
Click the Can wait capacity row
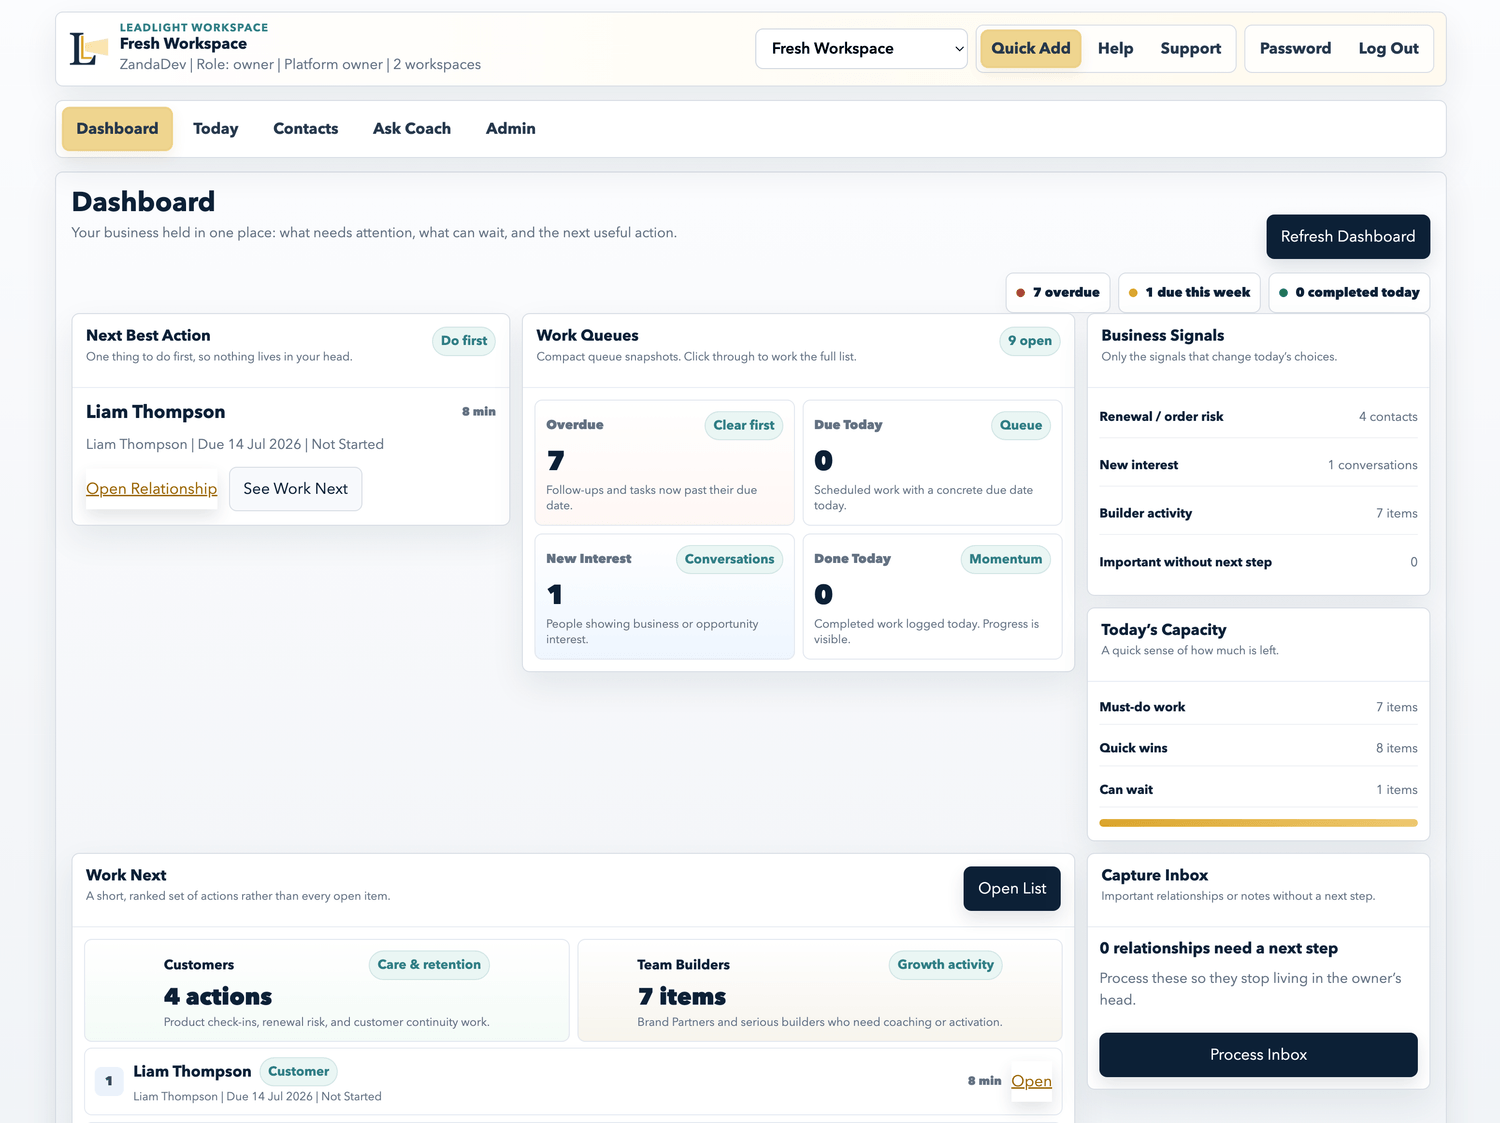pos(1258,790)
